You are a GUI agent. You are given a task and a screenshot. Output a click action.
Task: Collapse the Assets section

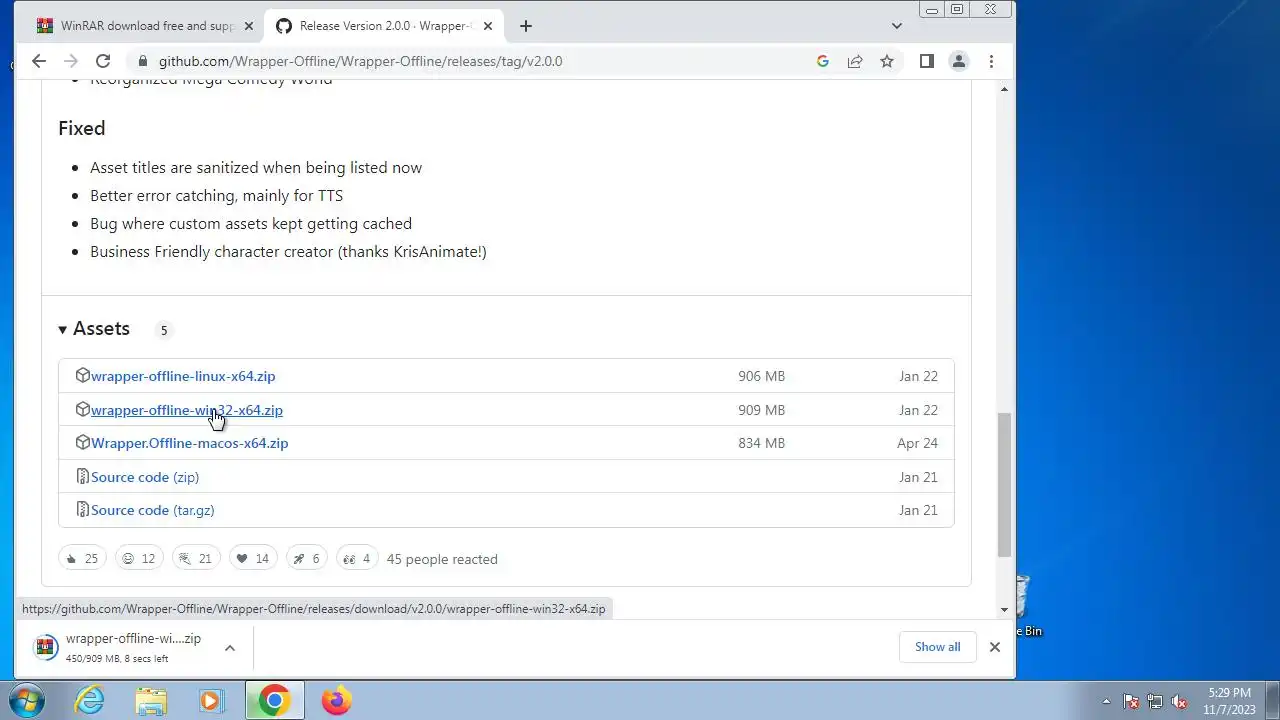pyautogui.click(x=94, y=329)
